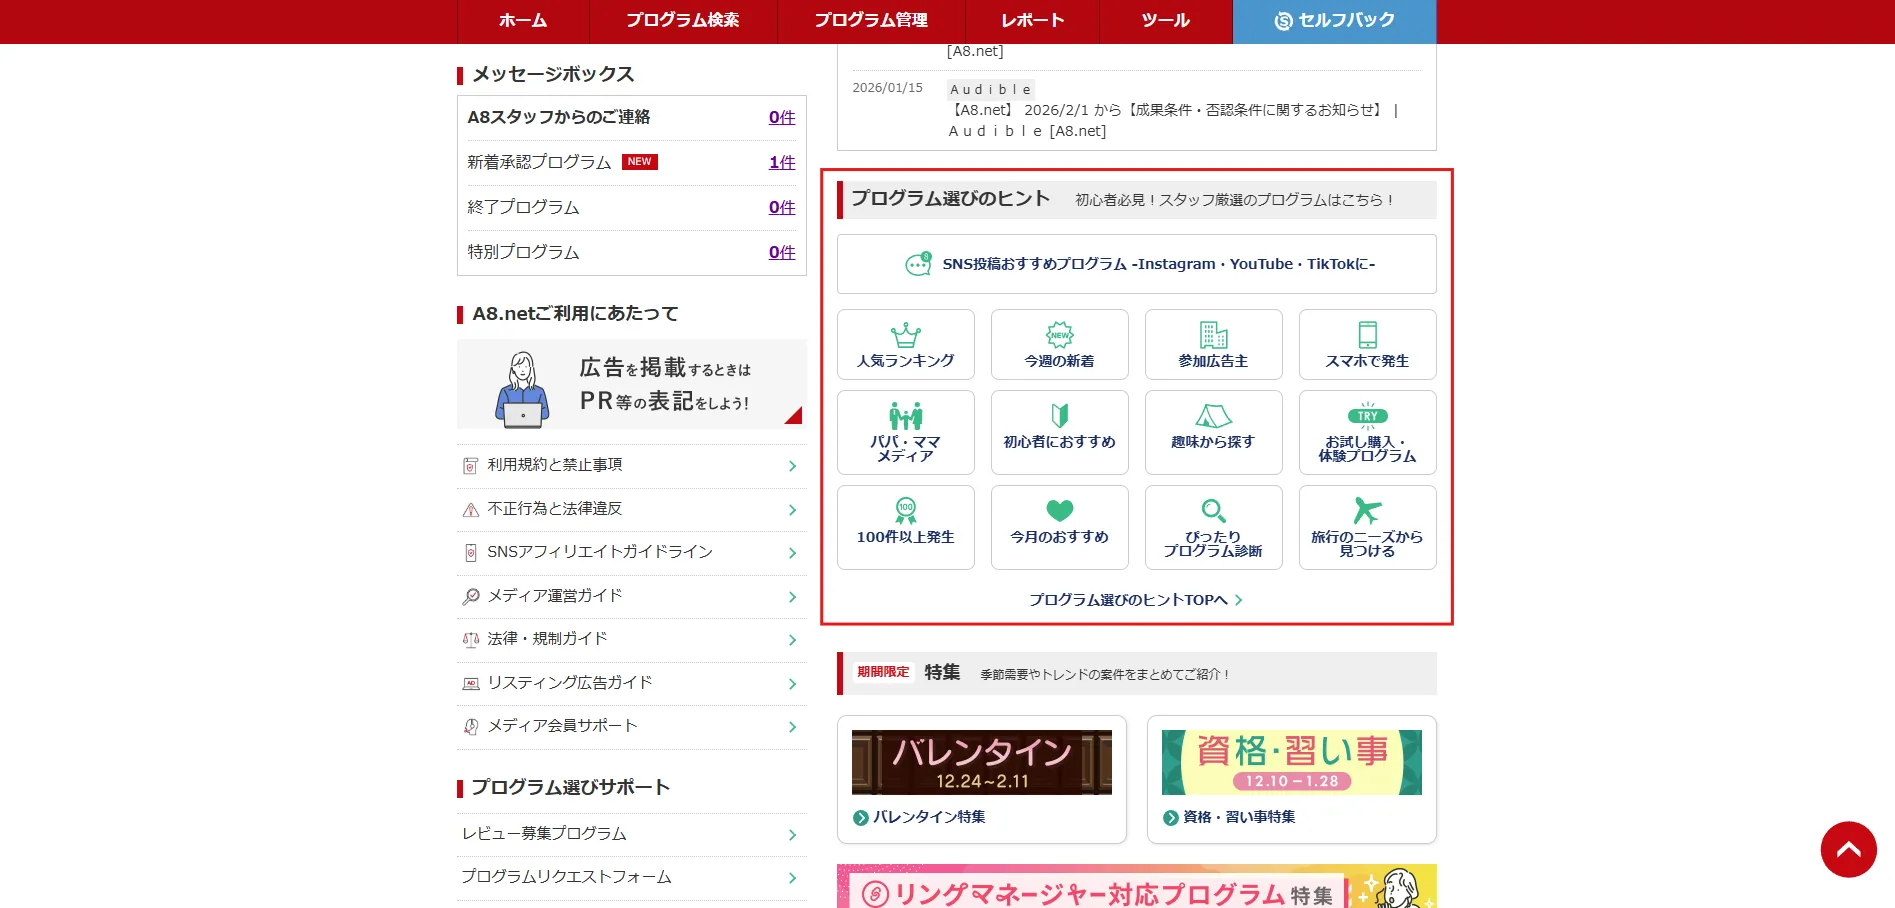
Task: Expand メディア運営ガイド chevron arrow
Action: pyautogui.click(x=792, y=597)
